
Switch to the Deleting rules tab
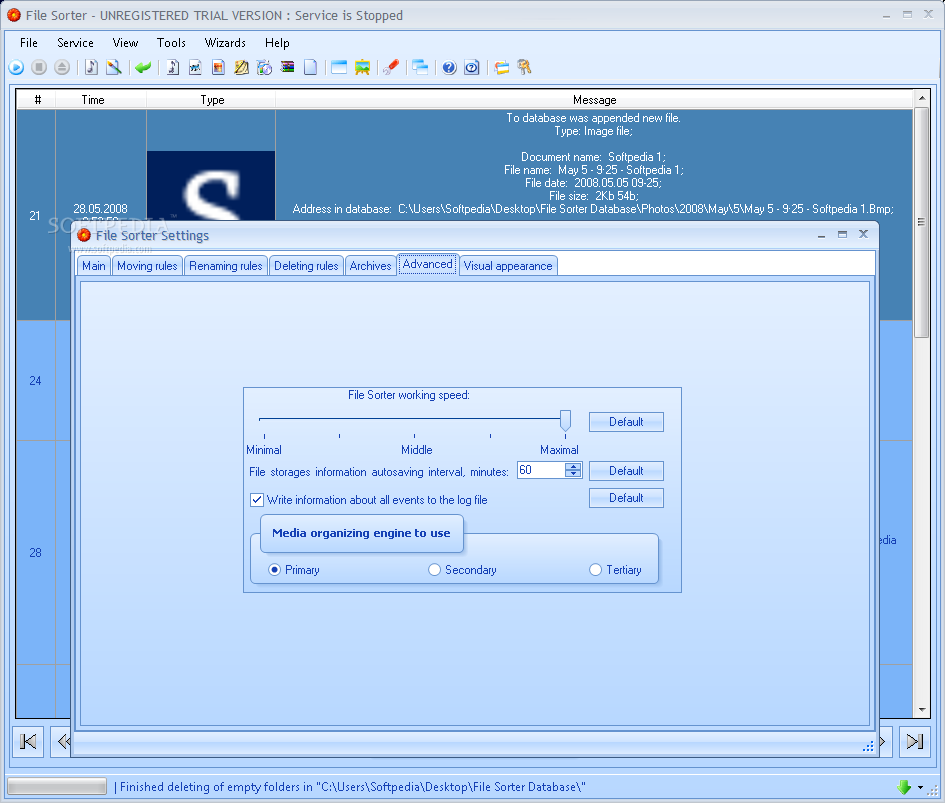click(x=306, y=266)
